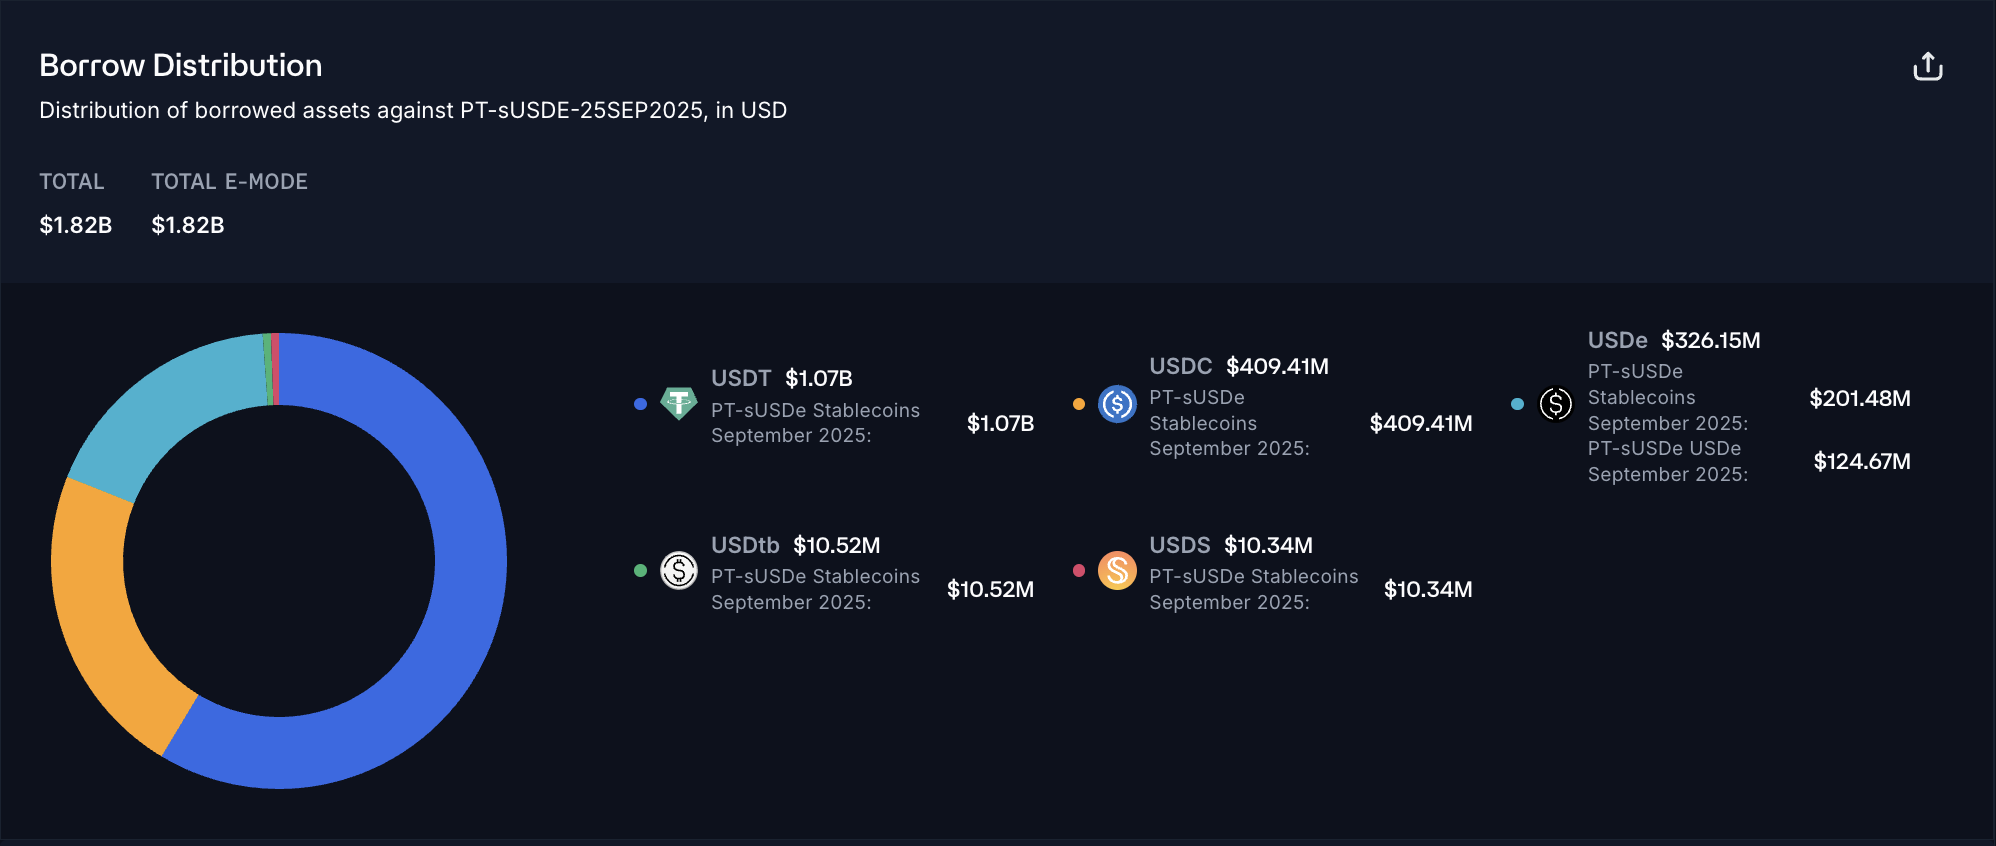
Task: Click the USDC coin logo icon
Action: [1117, 404]
